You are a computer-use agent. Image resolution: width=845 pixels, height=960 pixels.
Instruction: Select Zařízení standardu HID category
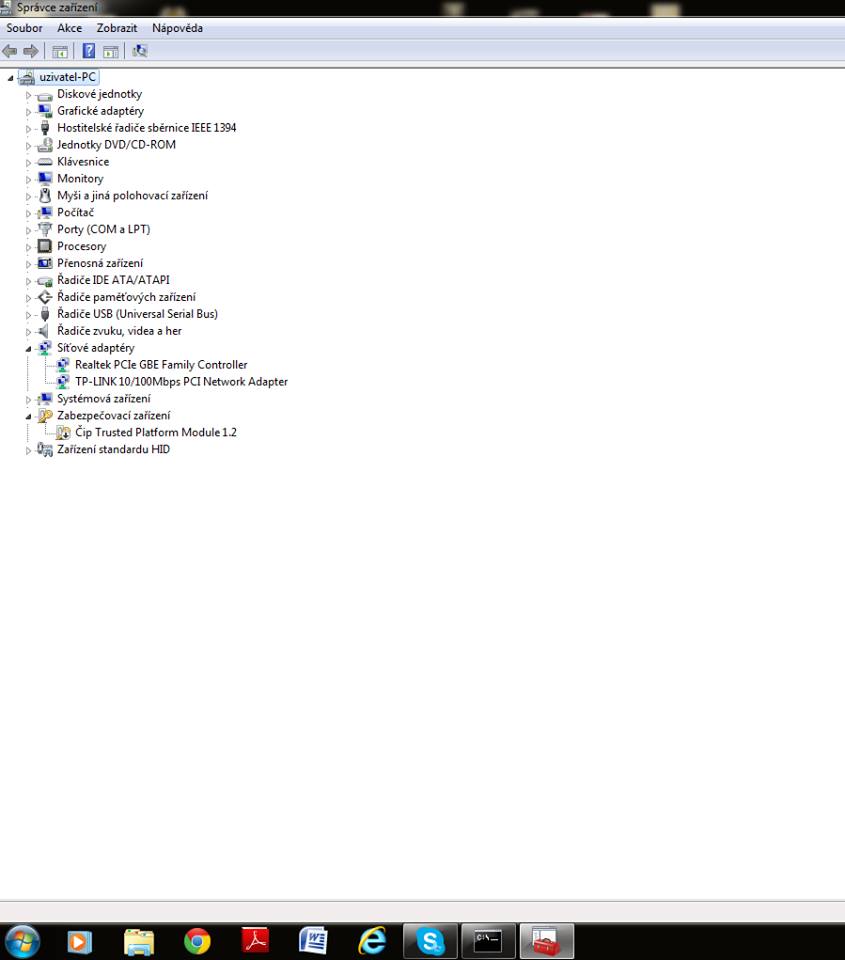pos(113,449)
